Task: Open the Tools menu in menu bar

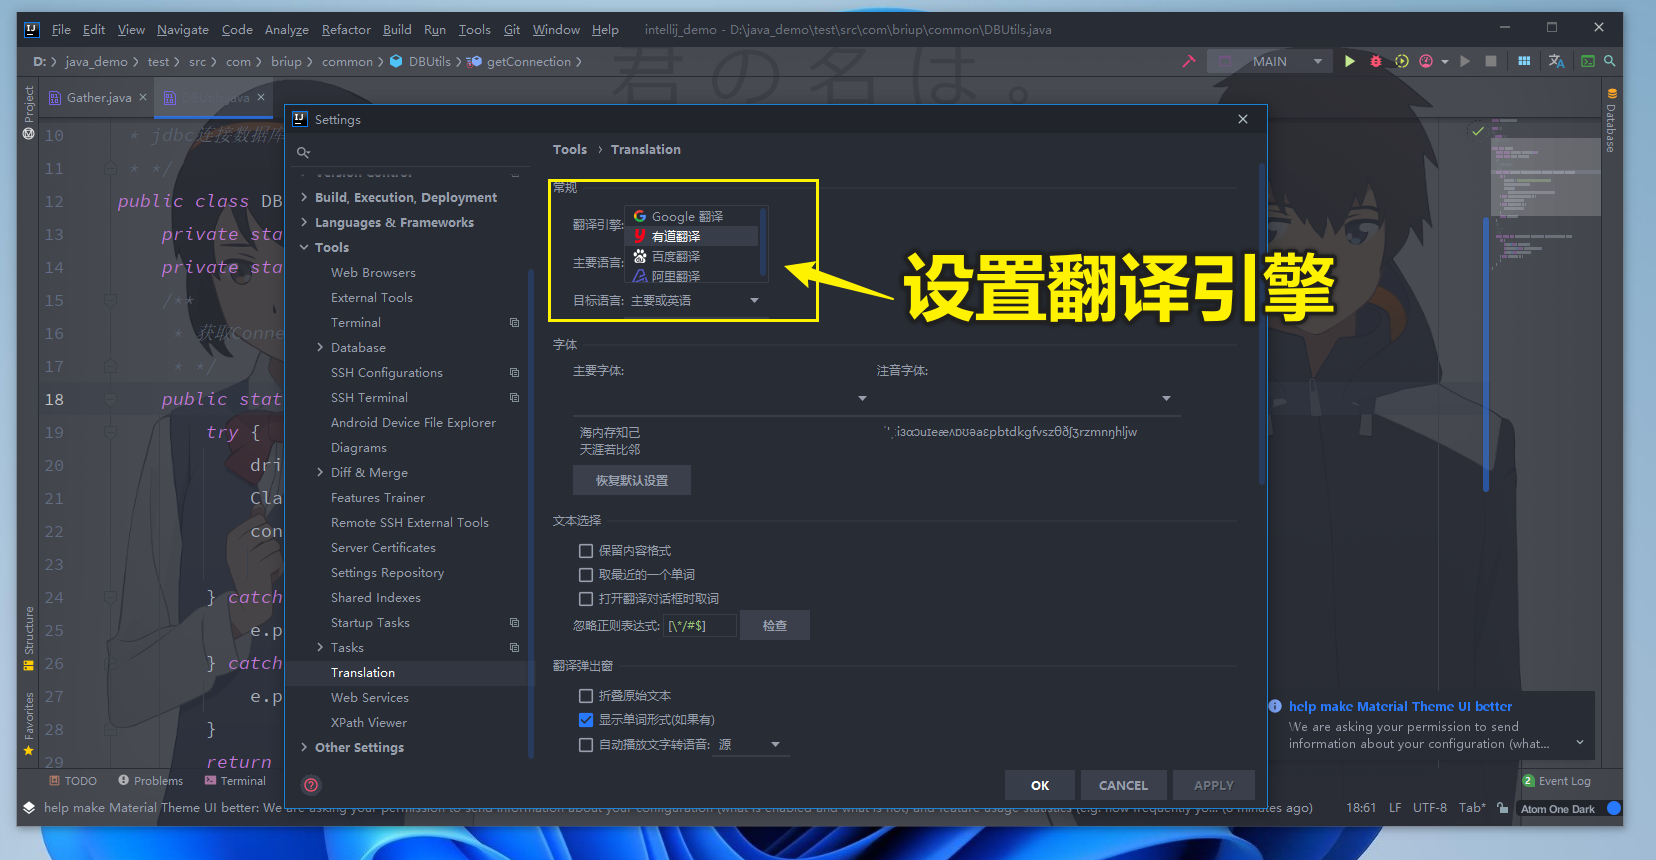Action: 475,30
